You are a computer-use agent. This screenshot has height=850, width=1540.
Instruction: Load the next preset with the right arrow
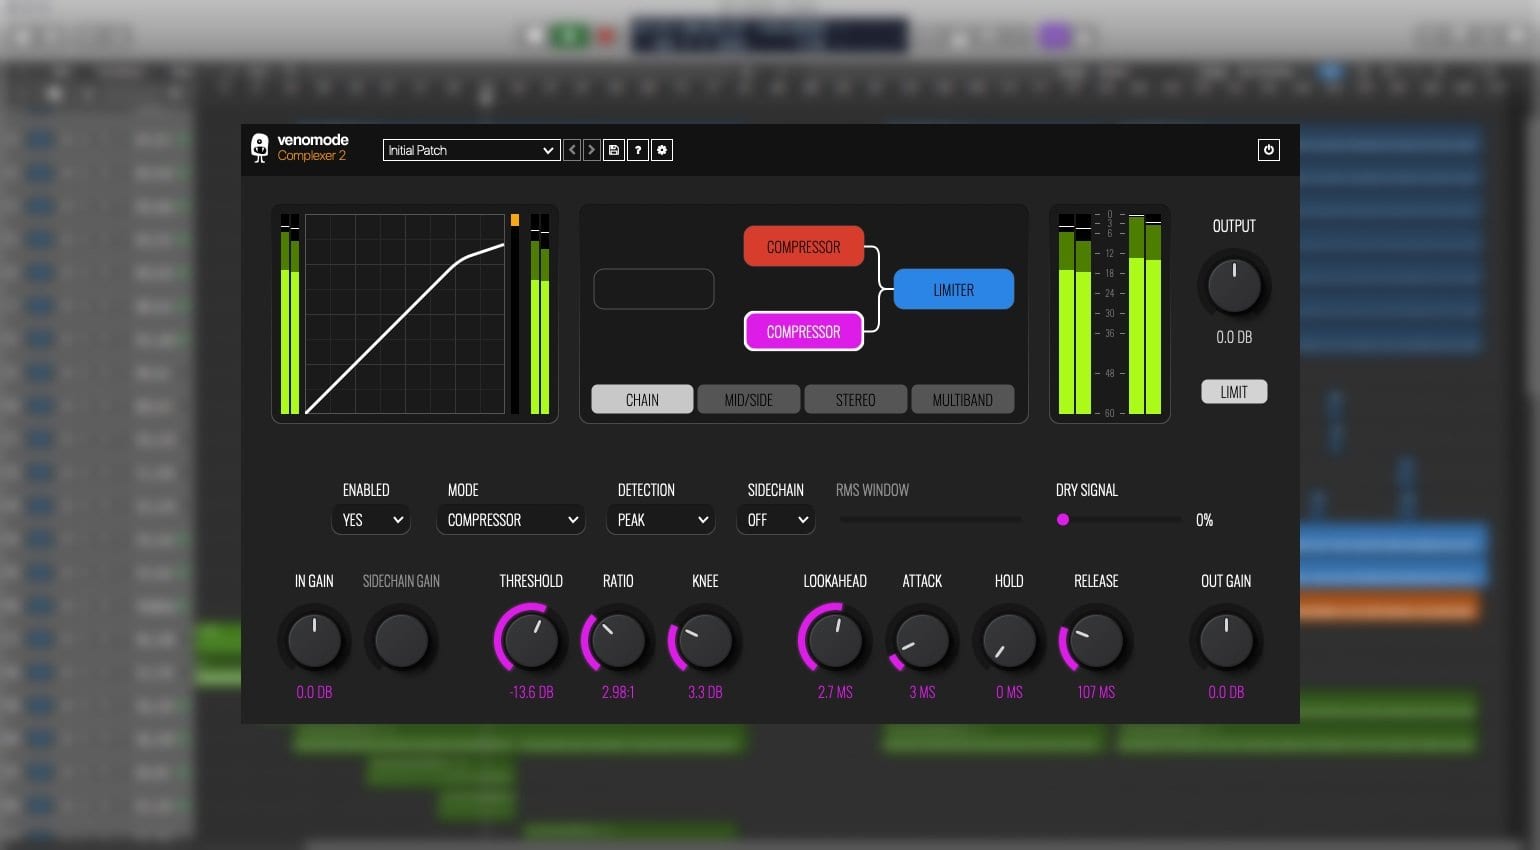click(590, 149)
